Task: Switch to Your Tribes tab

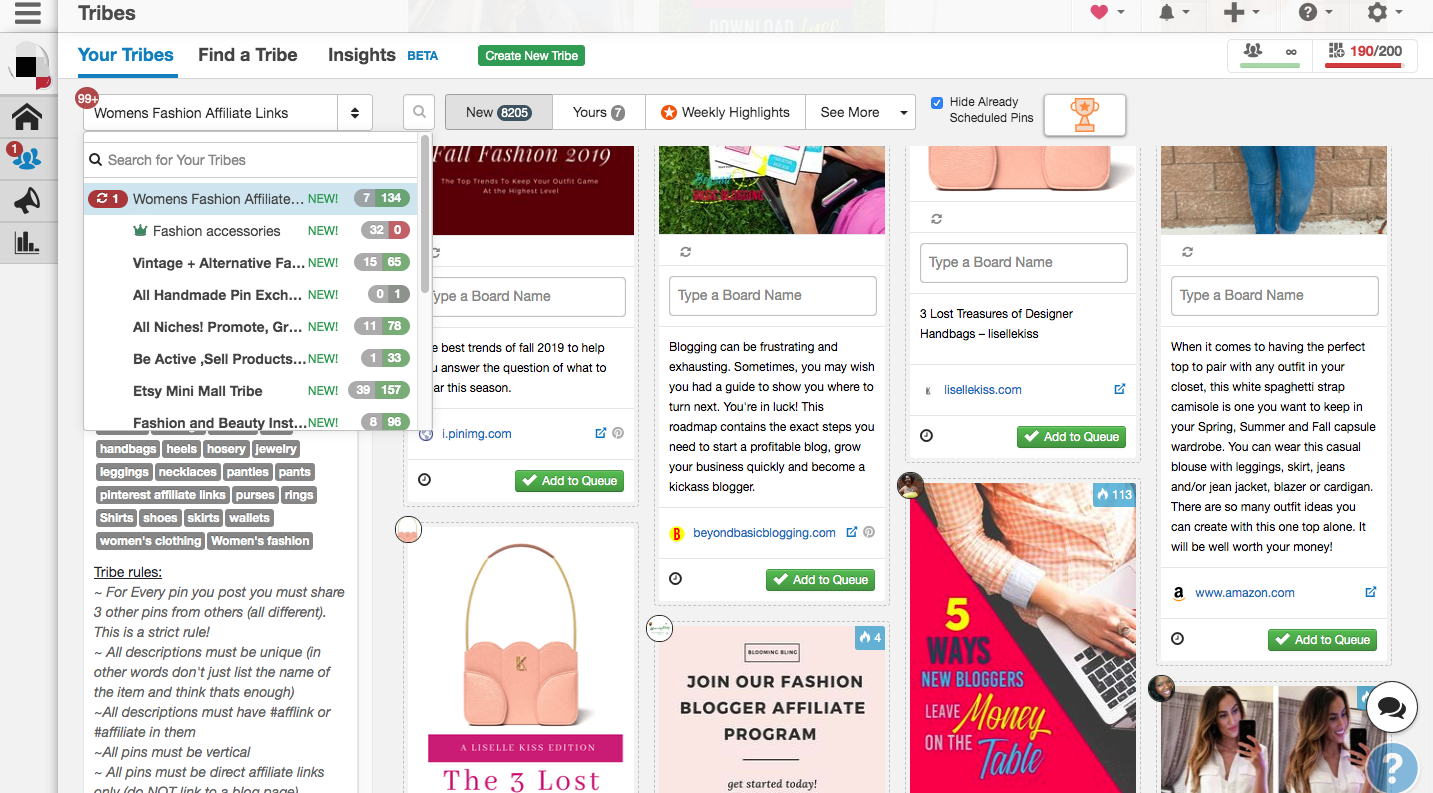Action: click(126, 55)
